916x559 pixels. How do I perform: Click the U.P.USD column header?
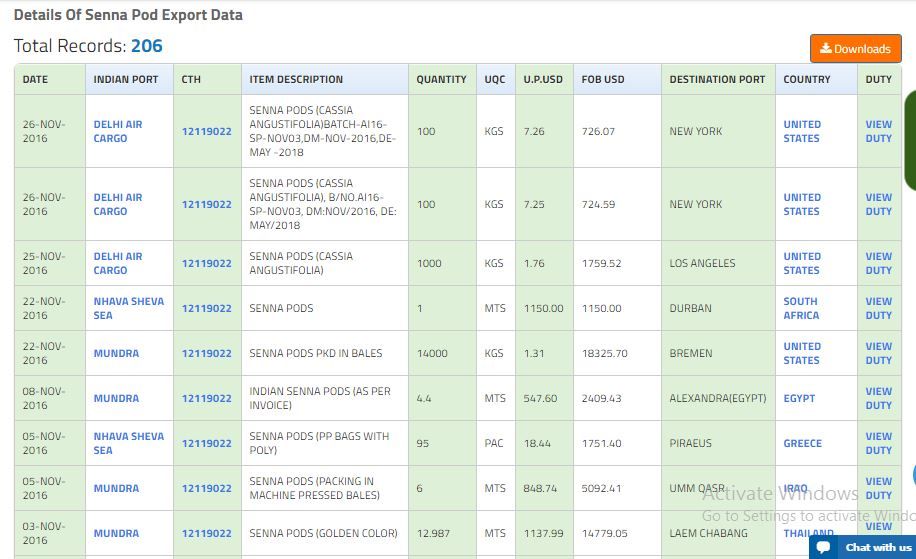543,79
